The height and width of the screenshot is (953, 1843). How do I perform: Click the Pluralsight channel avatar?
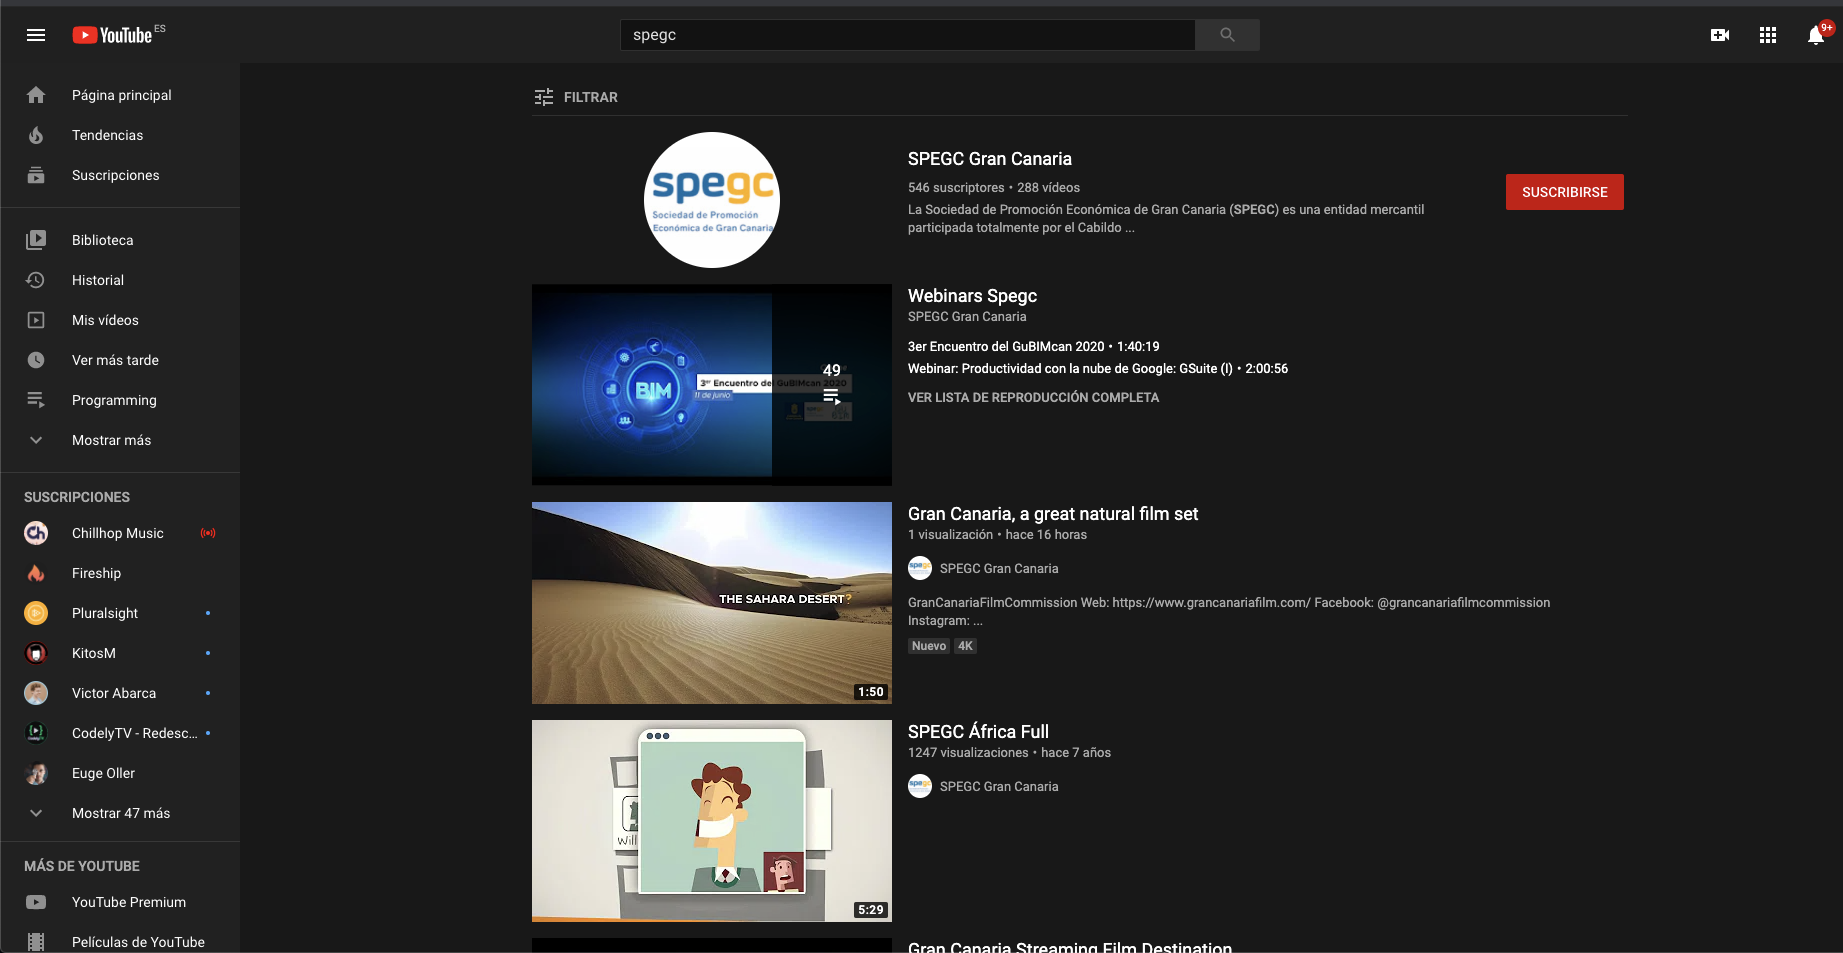[x=36, y=613]
